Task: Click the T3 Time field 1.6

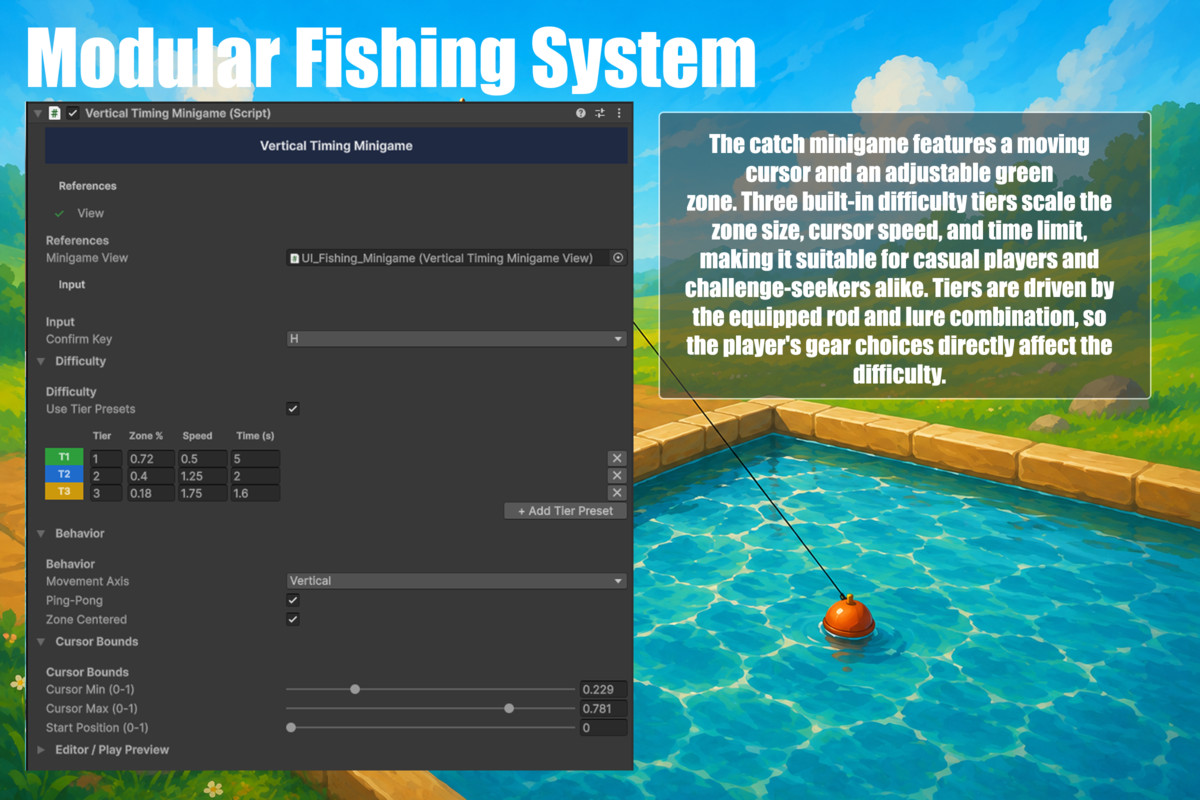Action: click(x=256, y=492)
